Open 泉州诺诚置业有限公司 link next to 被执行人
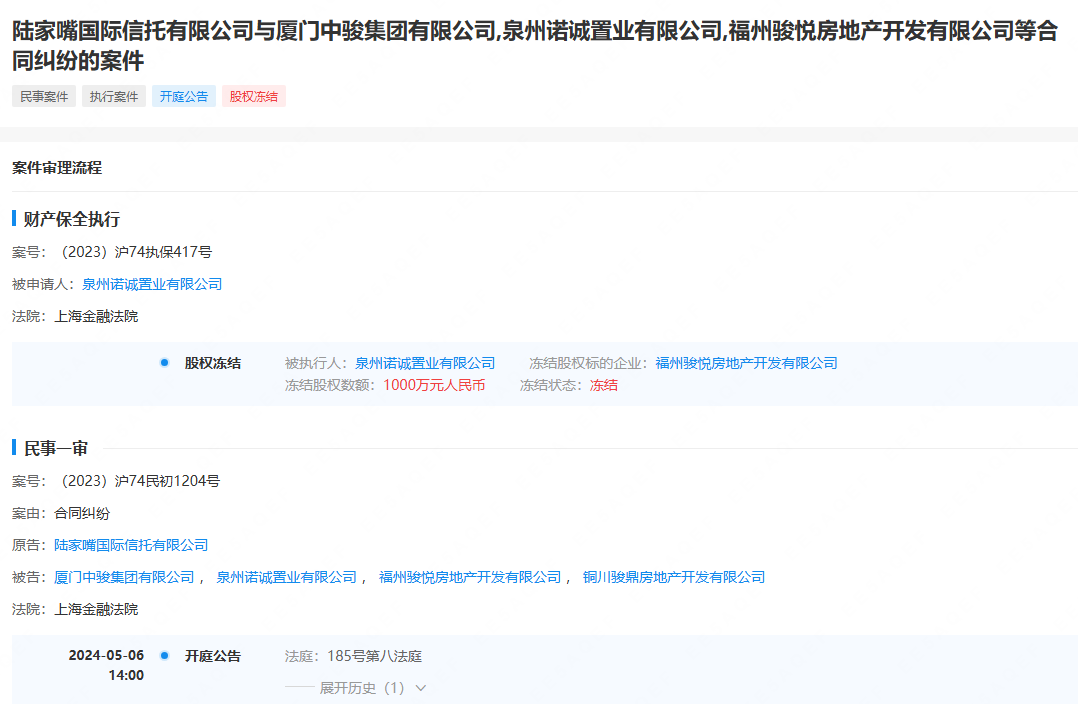This screenshot has height=704, width=1078. (x=425, y=363)
